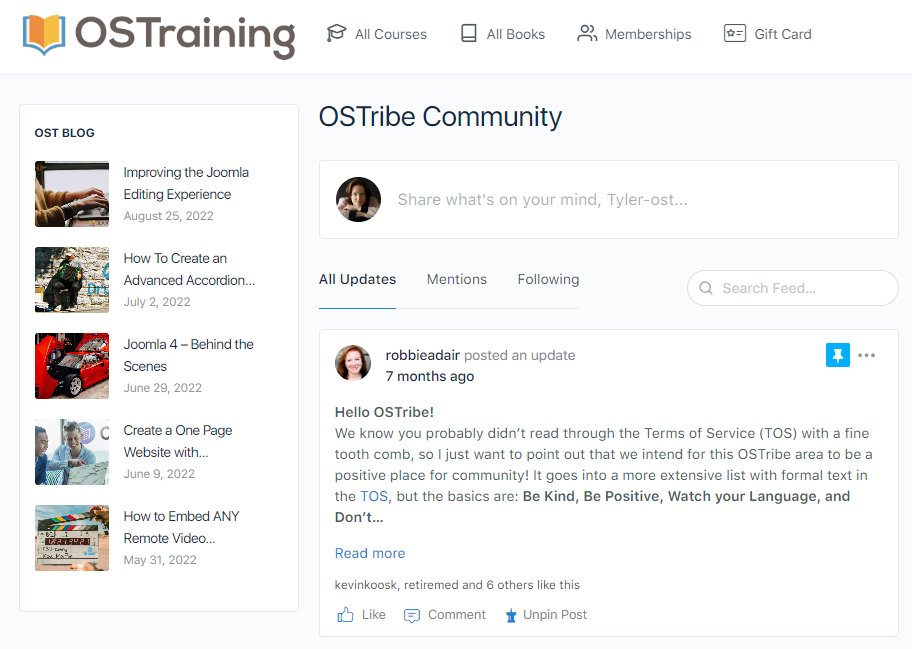Click the '7 months ago' timestamp
912x649 pixels.
coord(430,376)
